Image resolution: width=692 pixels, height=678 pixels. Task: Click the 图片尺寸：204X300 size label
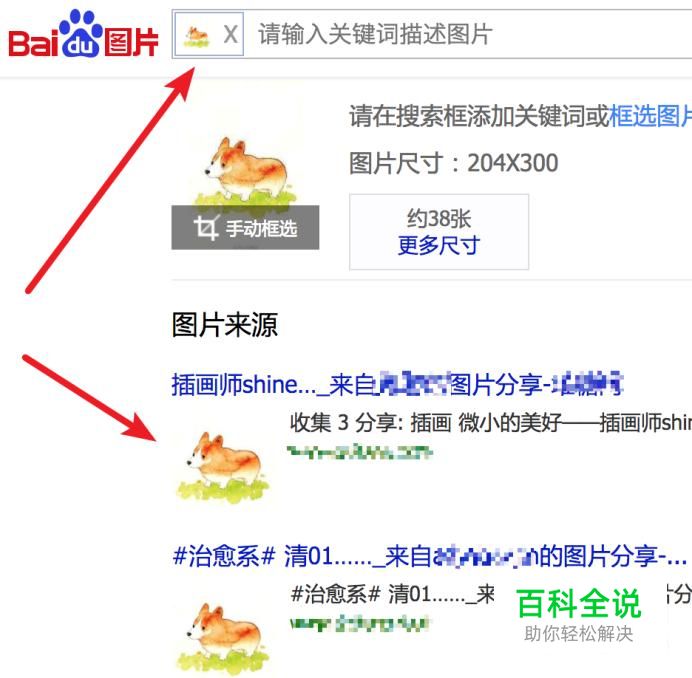453,163
